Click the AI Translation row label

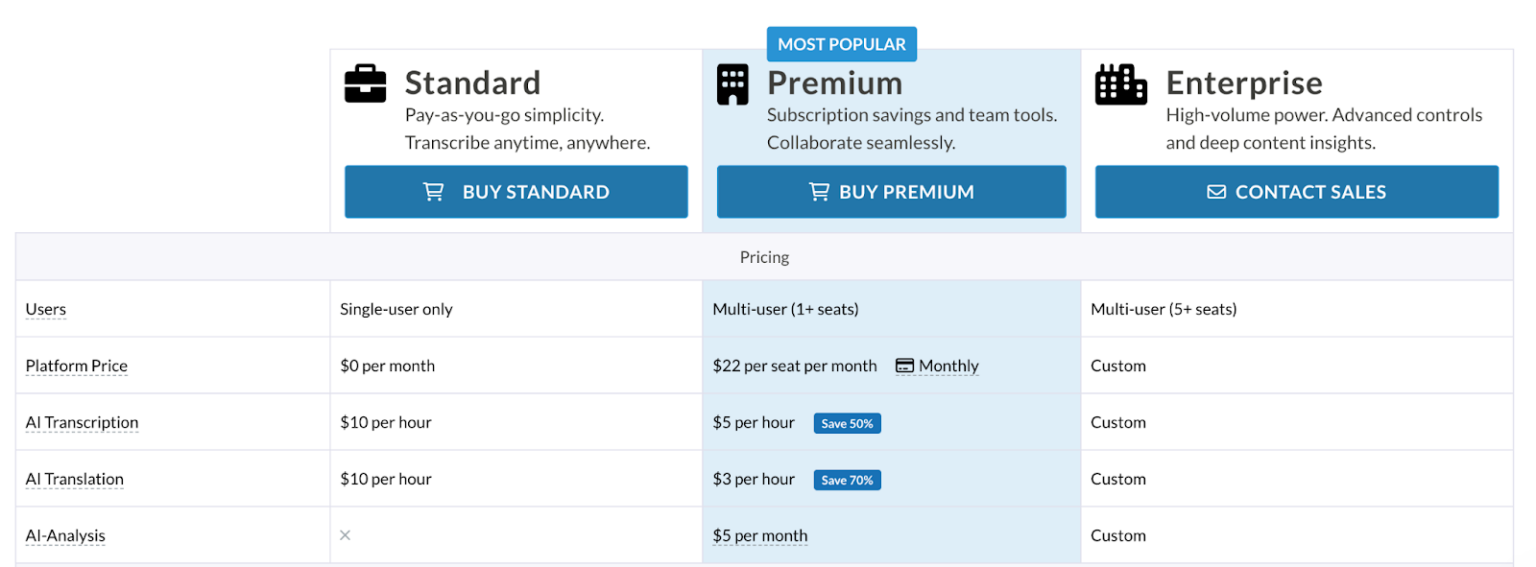coord(75,479)
